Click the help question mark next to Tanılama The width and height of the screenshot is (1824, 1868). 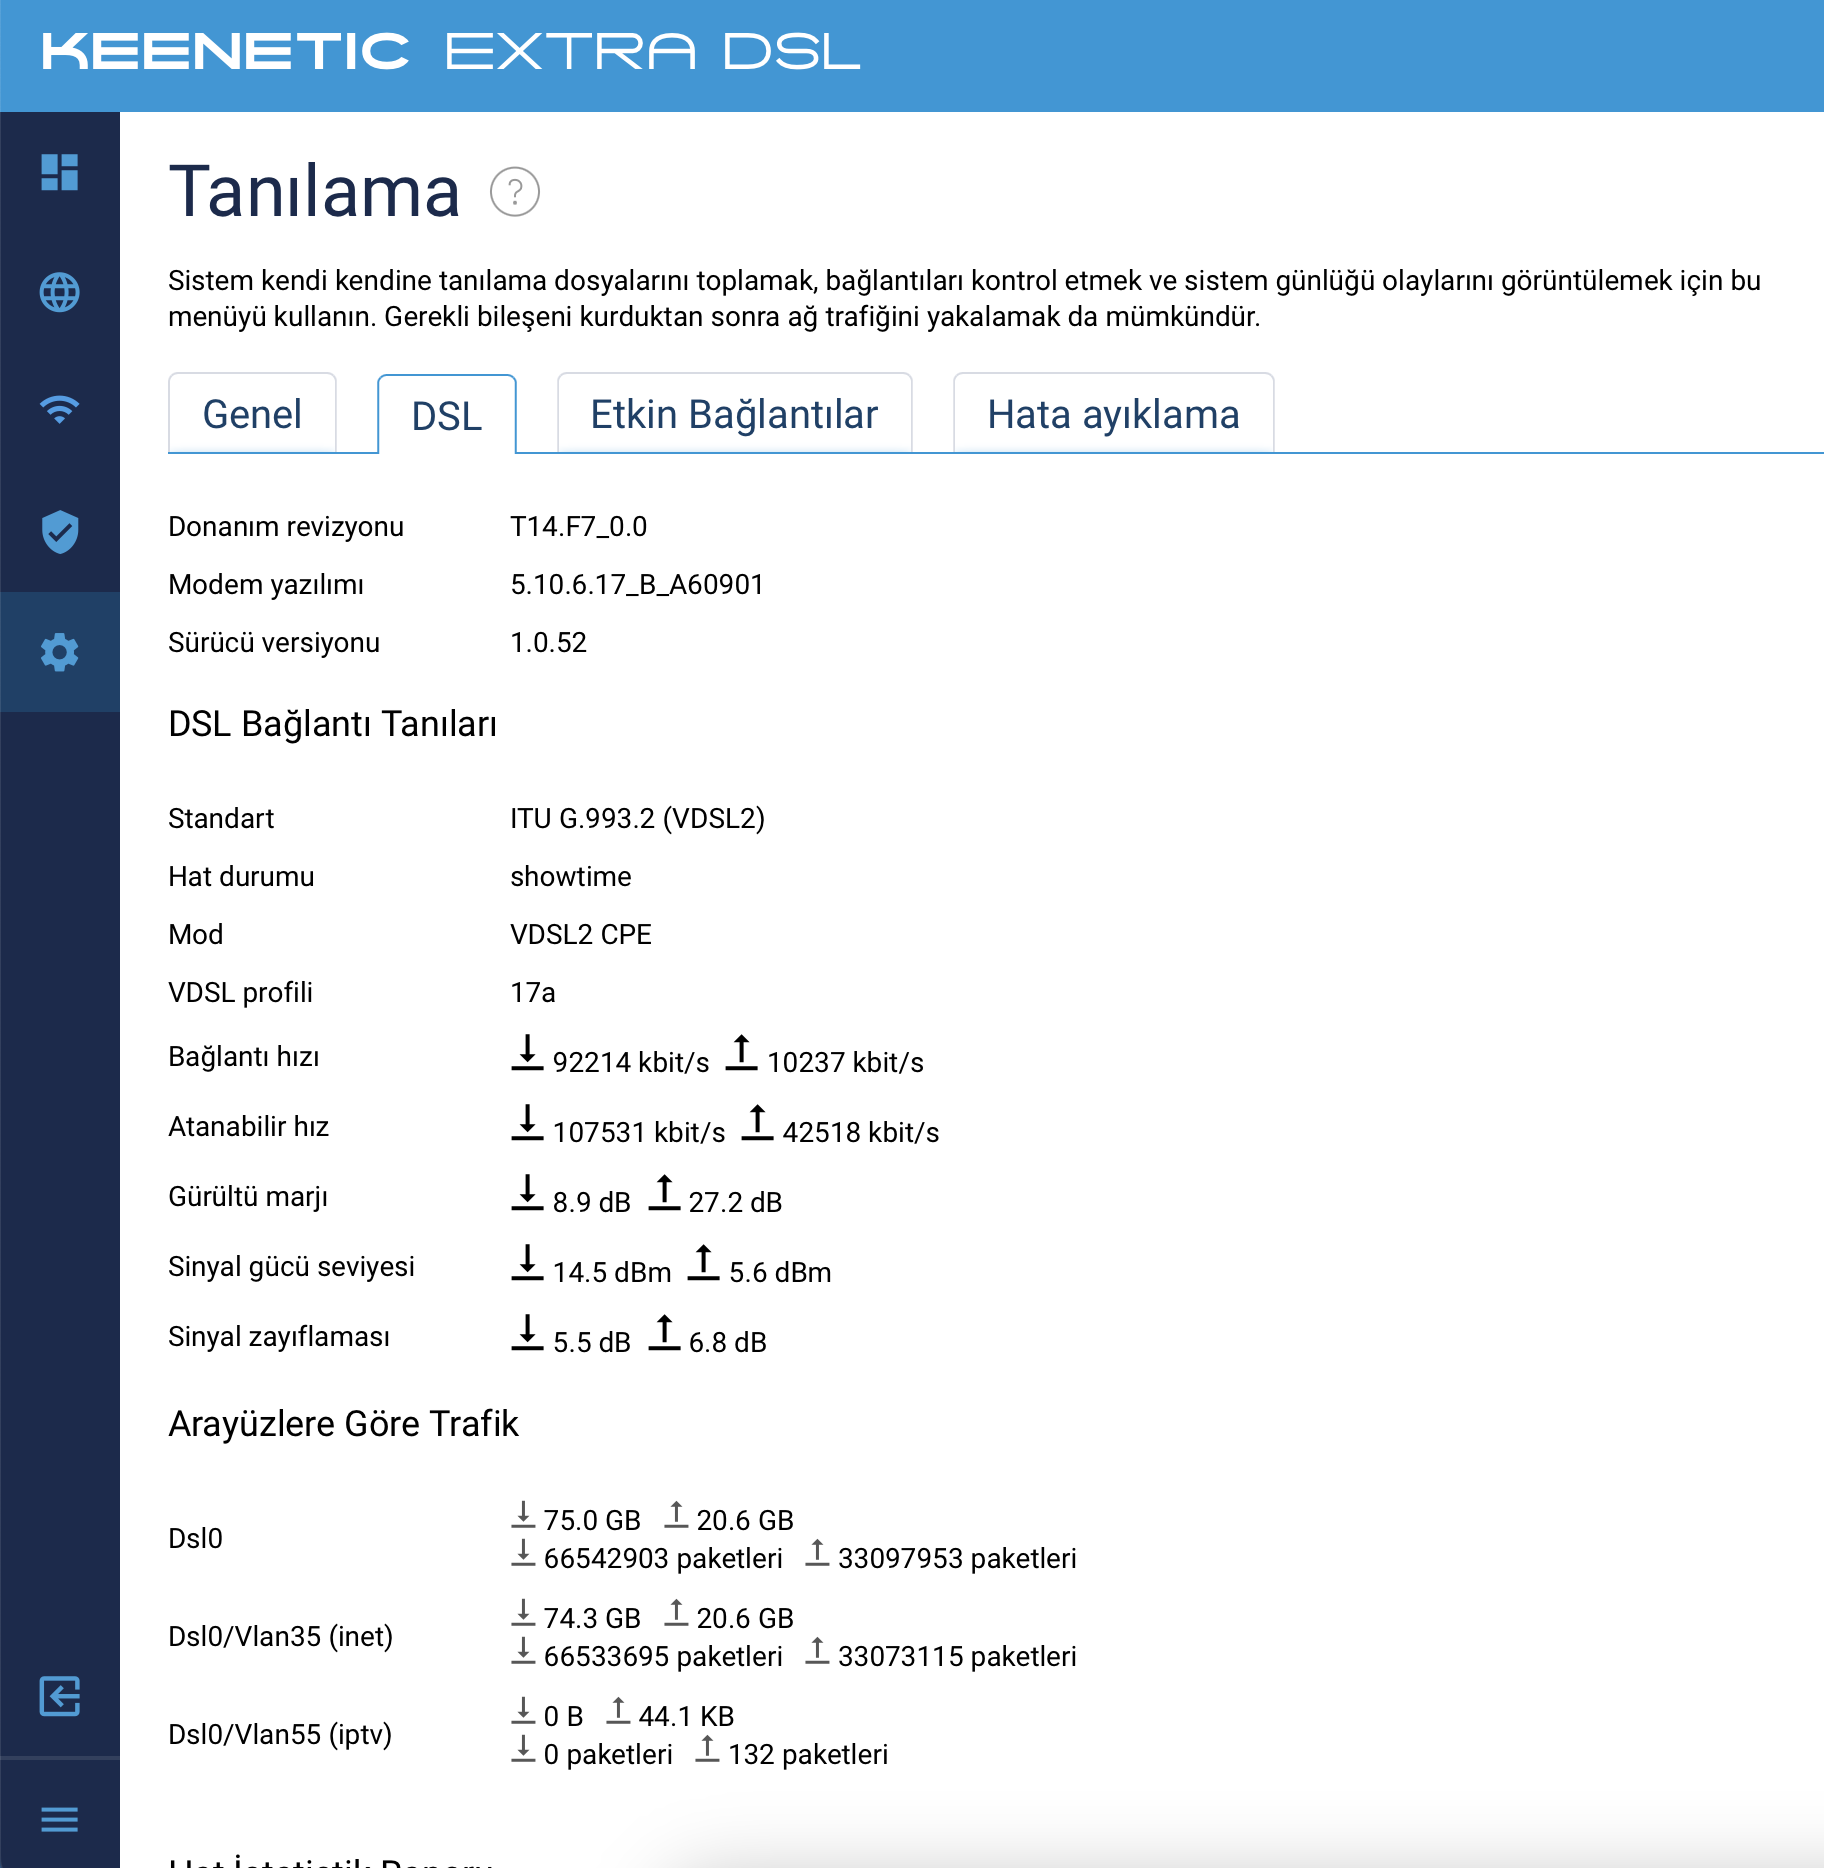pyautogui.click(x=515, y=192)
